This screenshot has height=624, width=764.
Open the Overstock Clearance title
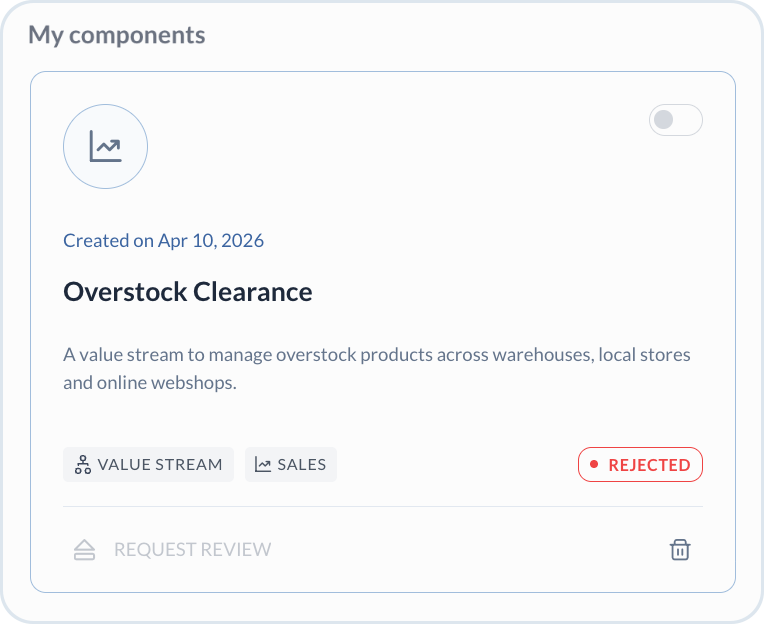pyautogui.click(x=188, y=292)
